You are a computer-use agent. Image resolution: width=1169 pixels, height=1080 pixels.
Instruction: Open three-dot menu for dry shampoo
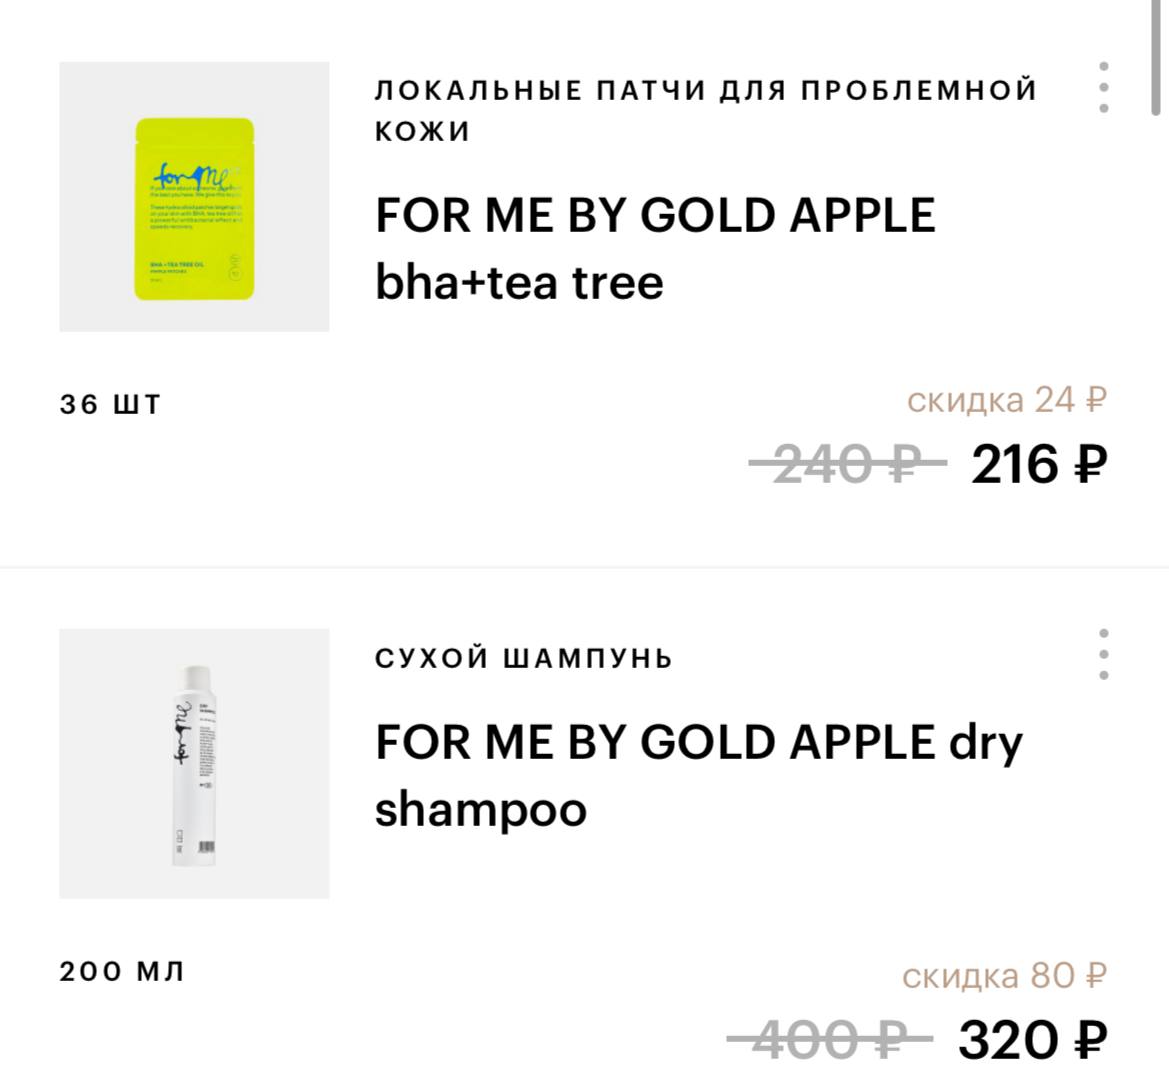pyautogui.click(x=1103, y=654)
